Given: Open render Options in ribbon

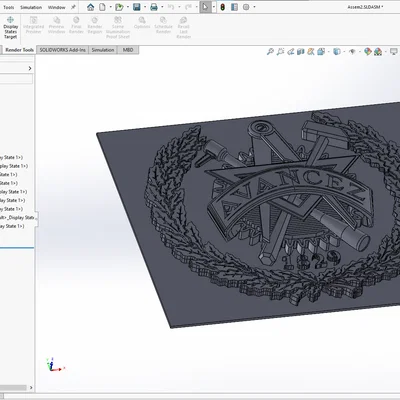Looking at the screenshot, I should (142, 23).
